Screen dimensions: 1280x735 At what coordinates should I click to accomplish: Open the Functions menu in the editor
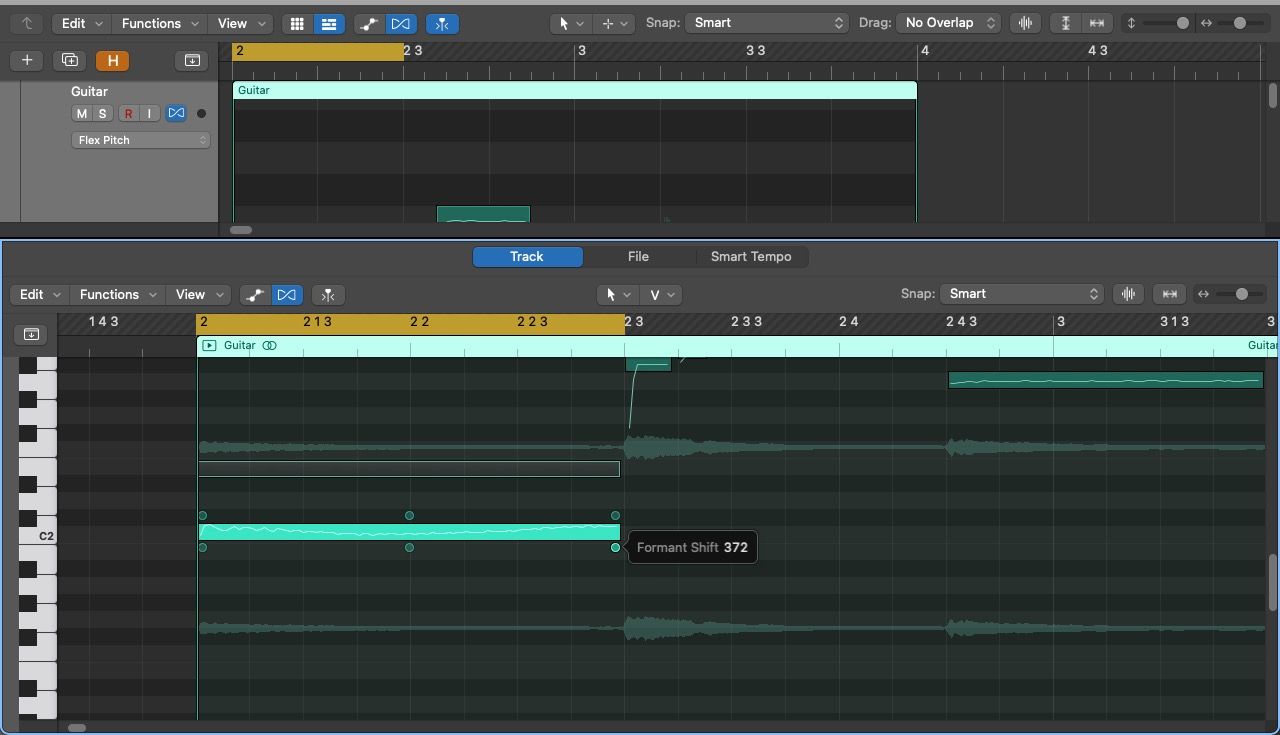116,294
